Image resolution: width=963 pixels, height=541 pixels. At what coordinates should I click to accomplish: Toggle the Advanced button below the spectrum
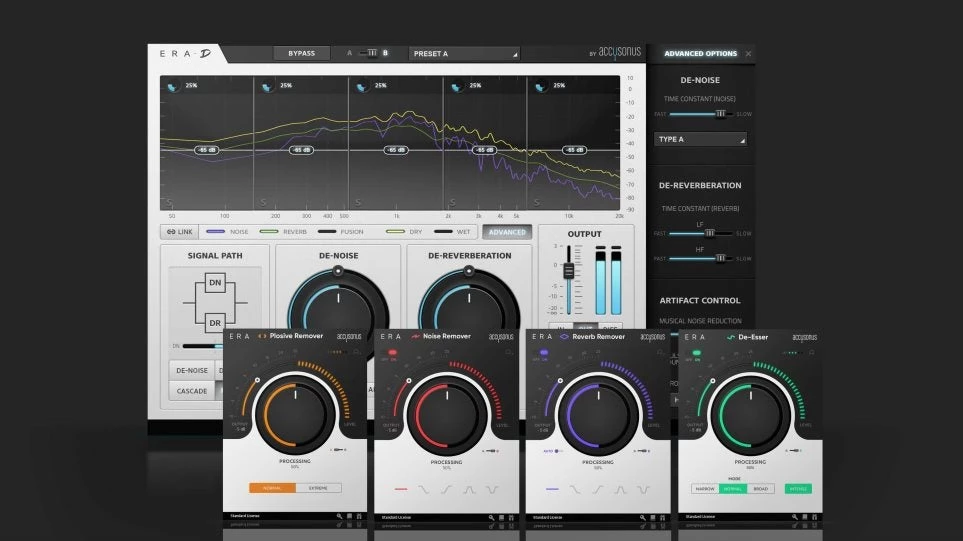click(506, 232)
